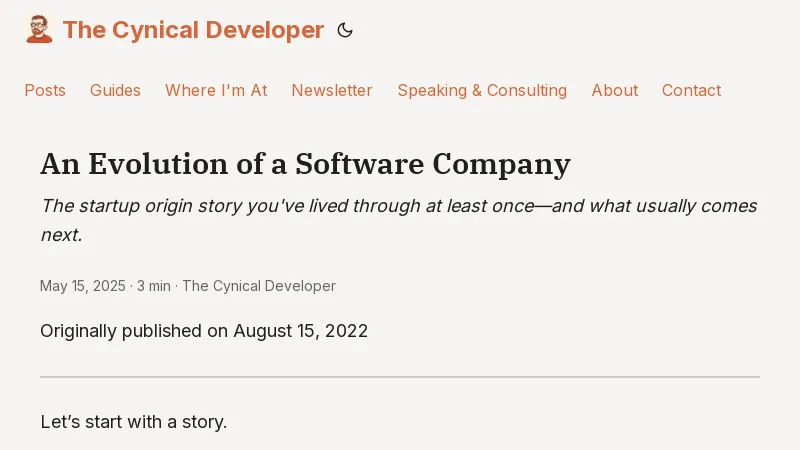The width and height of the screenshot is (800, 450).
Task: Open the Posts navigation item
Action: (45, 90)
